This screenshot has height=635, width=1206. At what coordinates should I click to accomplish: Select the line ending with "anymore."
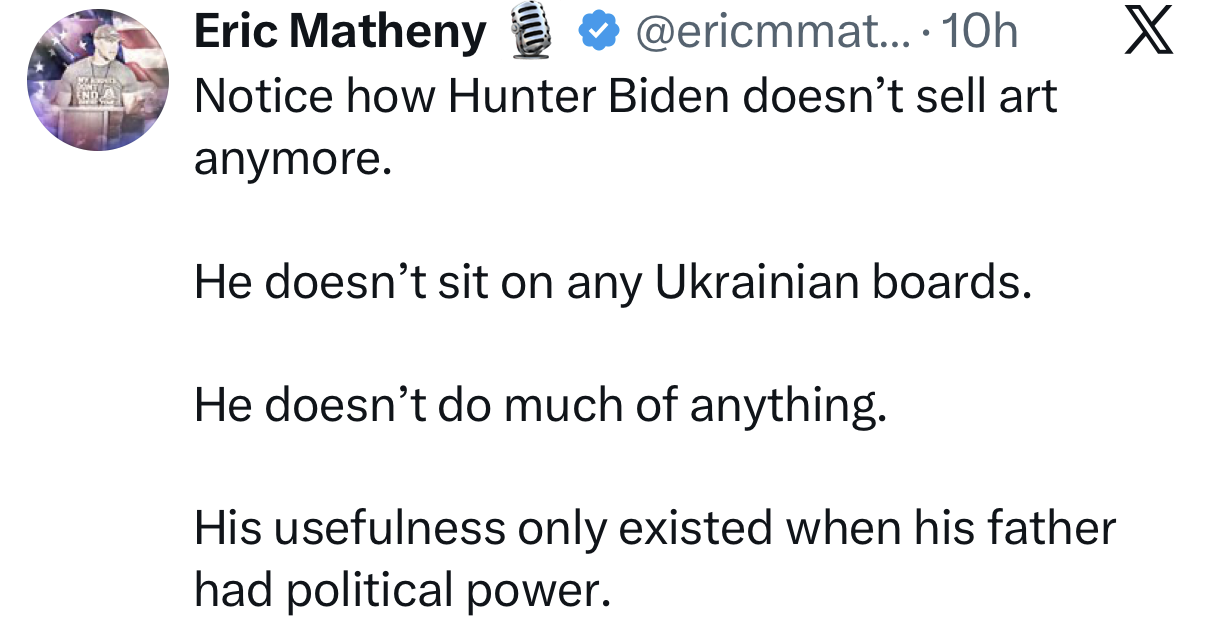tap(290, 160)
